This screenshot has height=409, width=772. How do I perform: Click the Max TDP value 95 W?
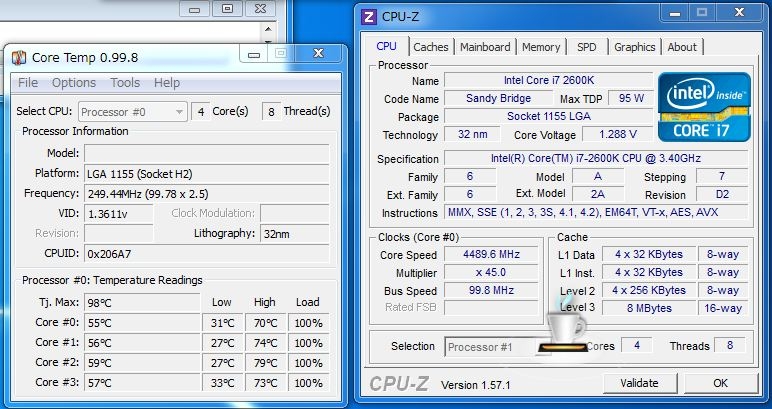(631, 98)
